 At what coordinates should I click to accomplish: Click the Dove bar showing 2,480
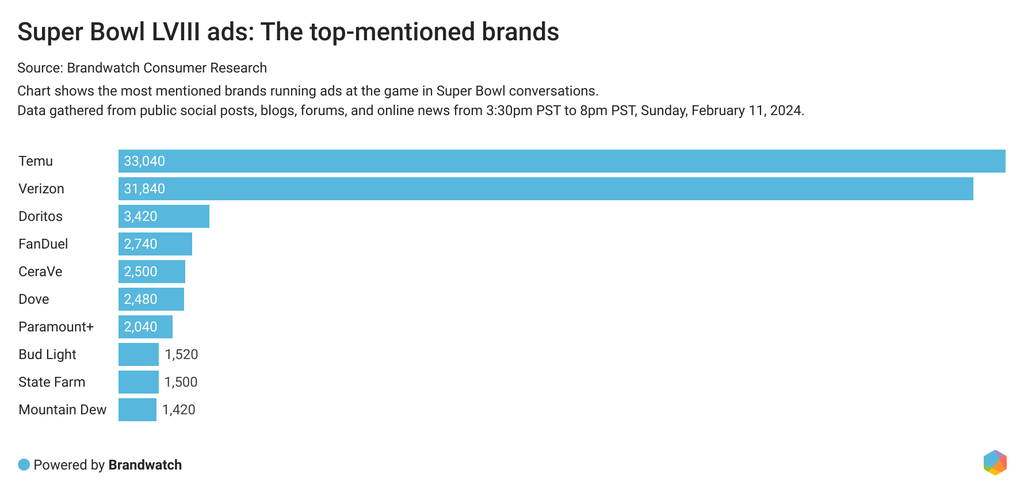[x=151, y=299]
